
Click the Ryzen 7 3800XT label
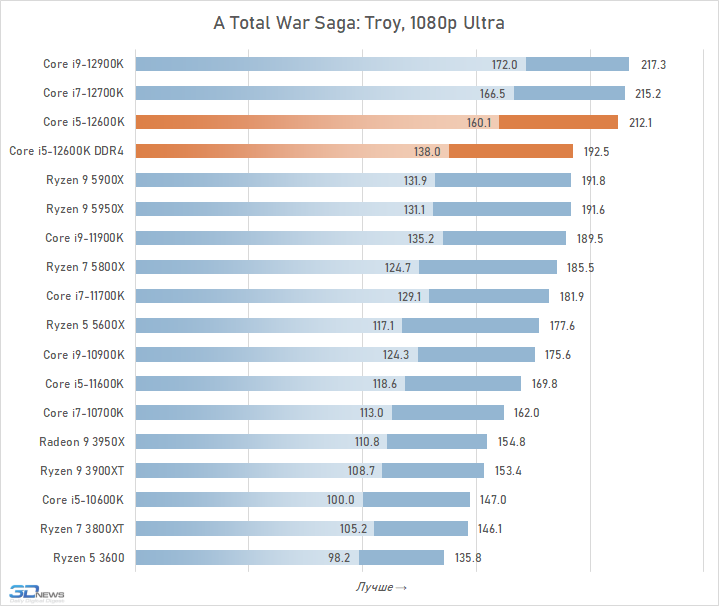[82, 528]
